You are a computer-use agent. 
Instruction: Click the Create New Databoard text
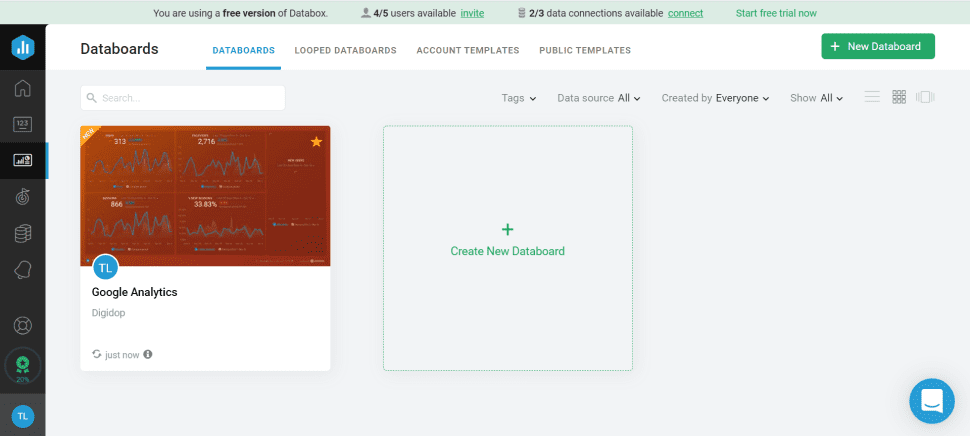[507, 251]
